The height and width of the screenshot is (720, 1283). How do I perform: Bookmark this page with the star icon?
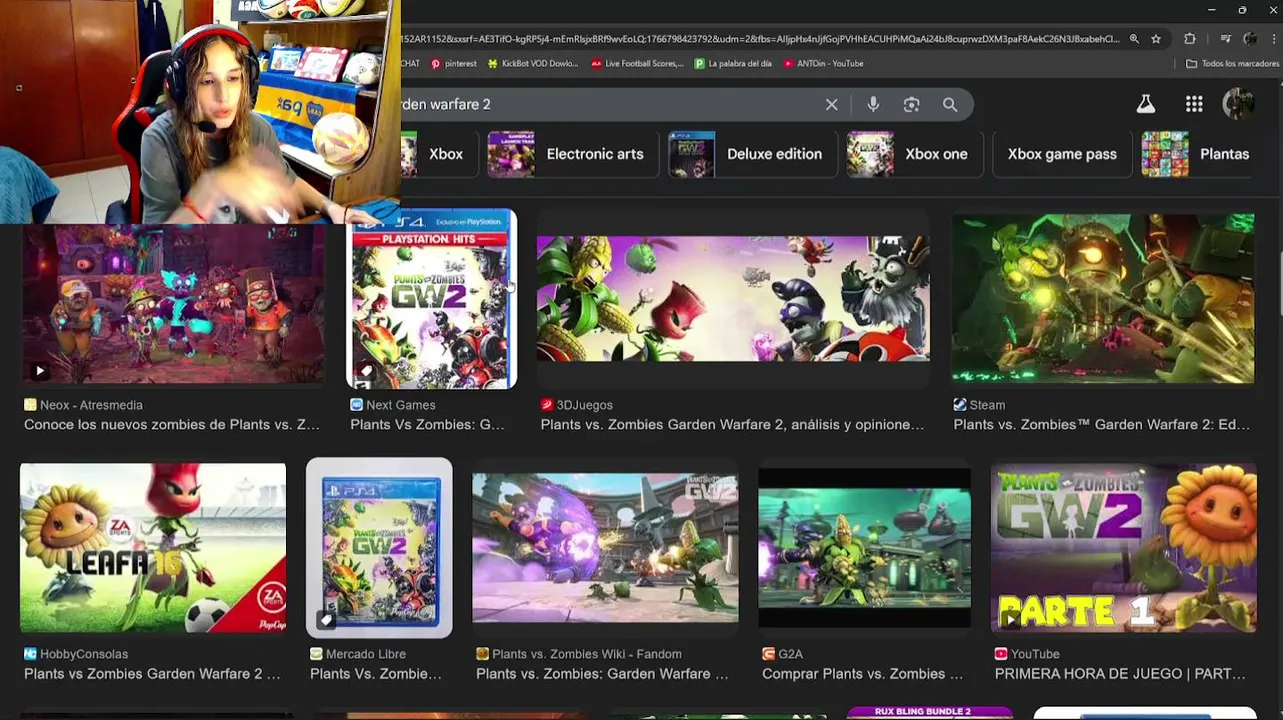(x=1156, y=39)
